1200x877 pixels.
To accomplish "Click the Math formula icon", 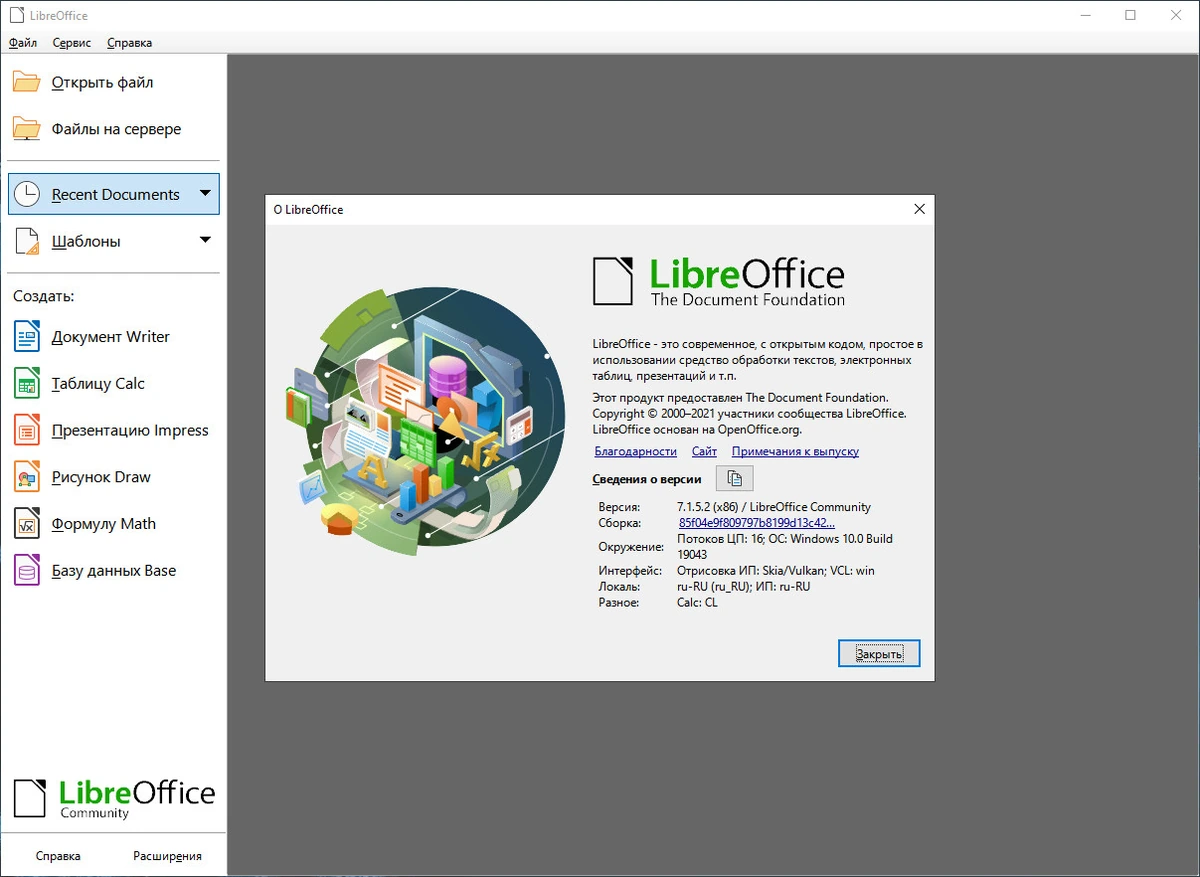I will coord(27,524).
